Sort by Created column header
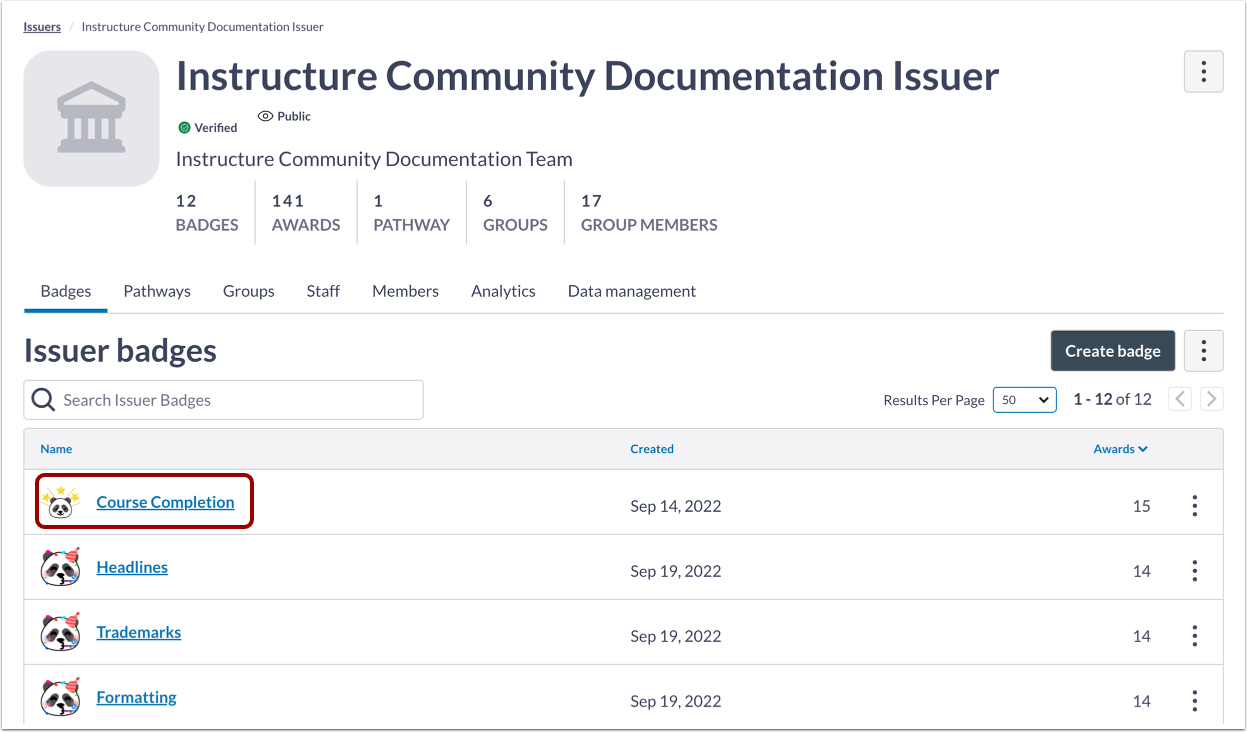The image size is (1247, 732). (x=652, y=449)
